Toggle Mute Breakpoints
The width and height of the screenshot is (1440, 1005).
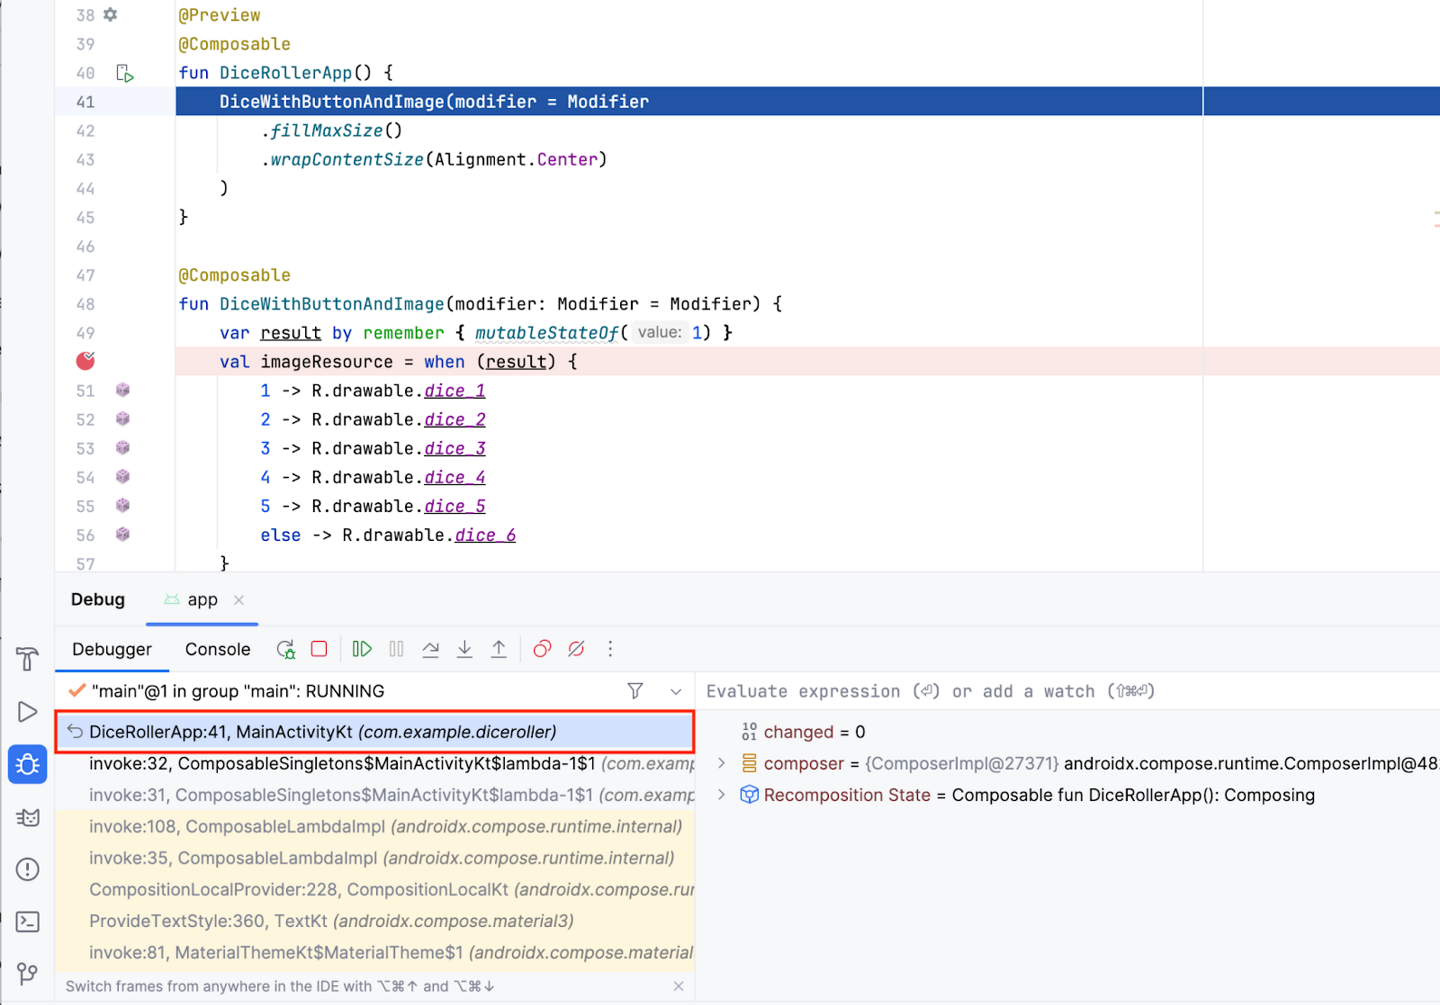[x=576, y=649]
